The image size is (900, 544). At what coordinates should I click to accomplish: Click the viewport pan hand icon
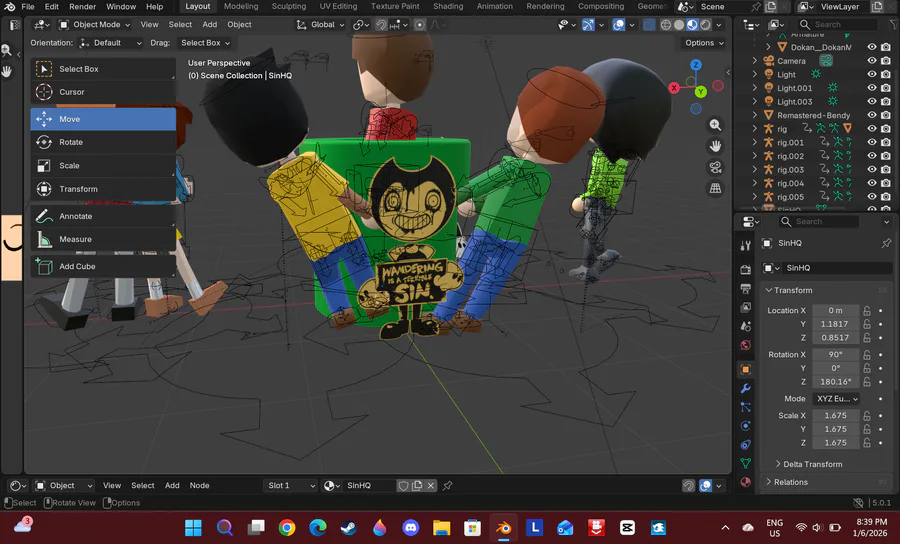tap(715, 146)
